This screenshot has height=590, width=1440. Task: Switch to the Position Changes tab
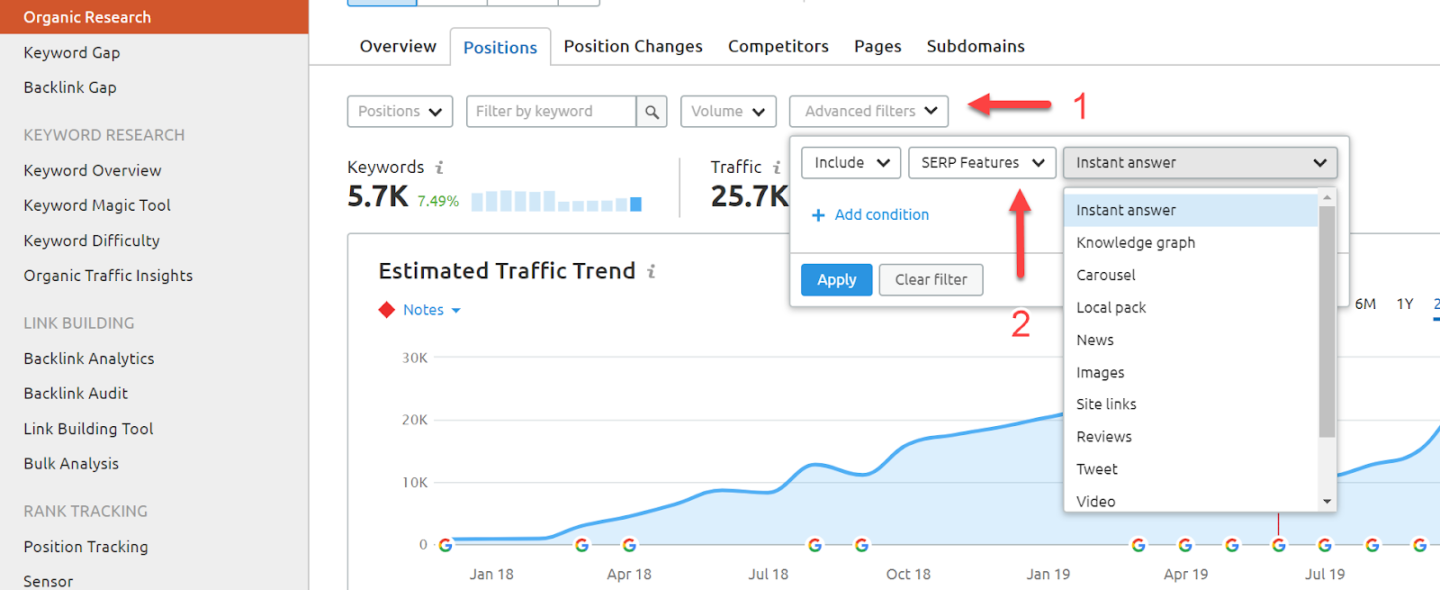(633, 47)
